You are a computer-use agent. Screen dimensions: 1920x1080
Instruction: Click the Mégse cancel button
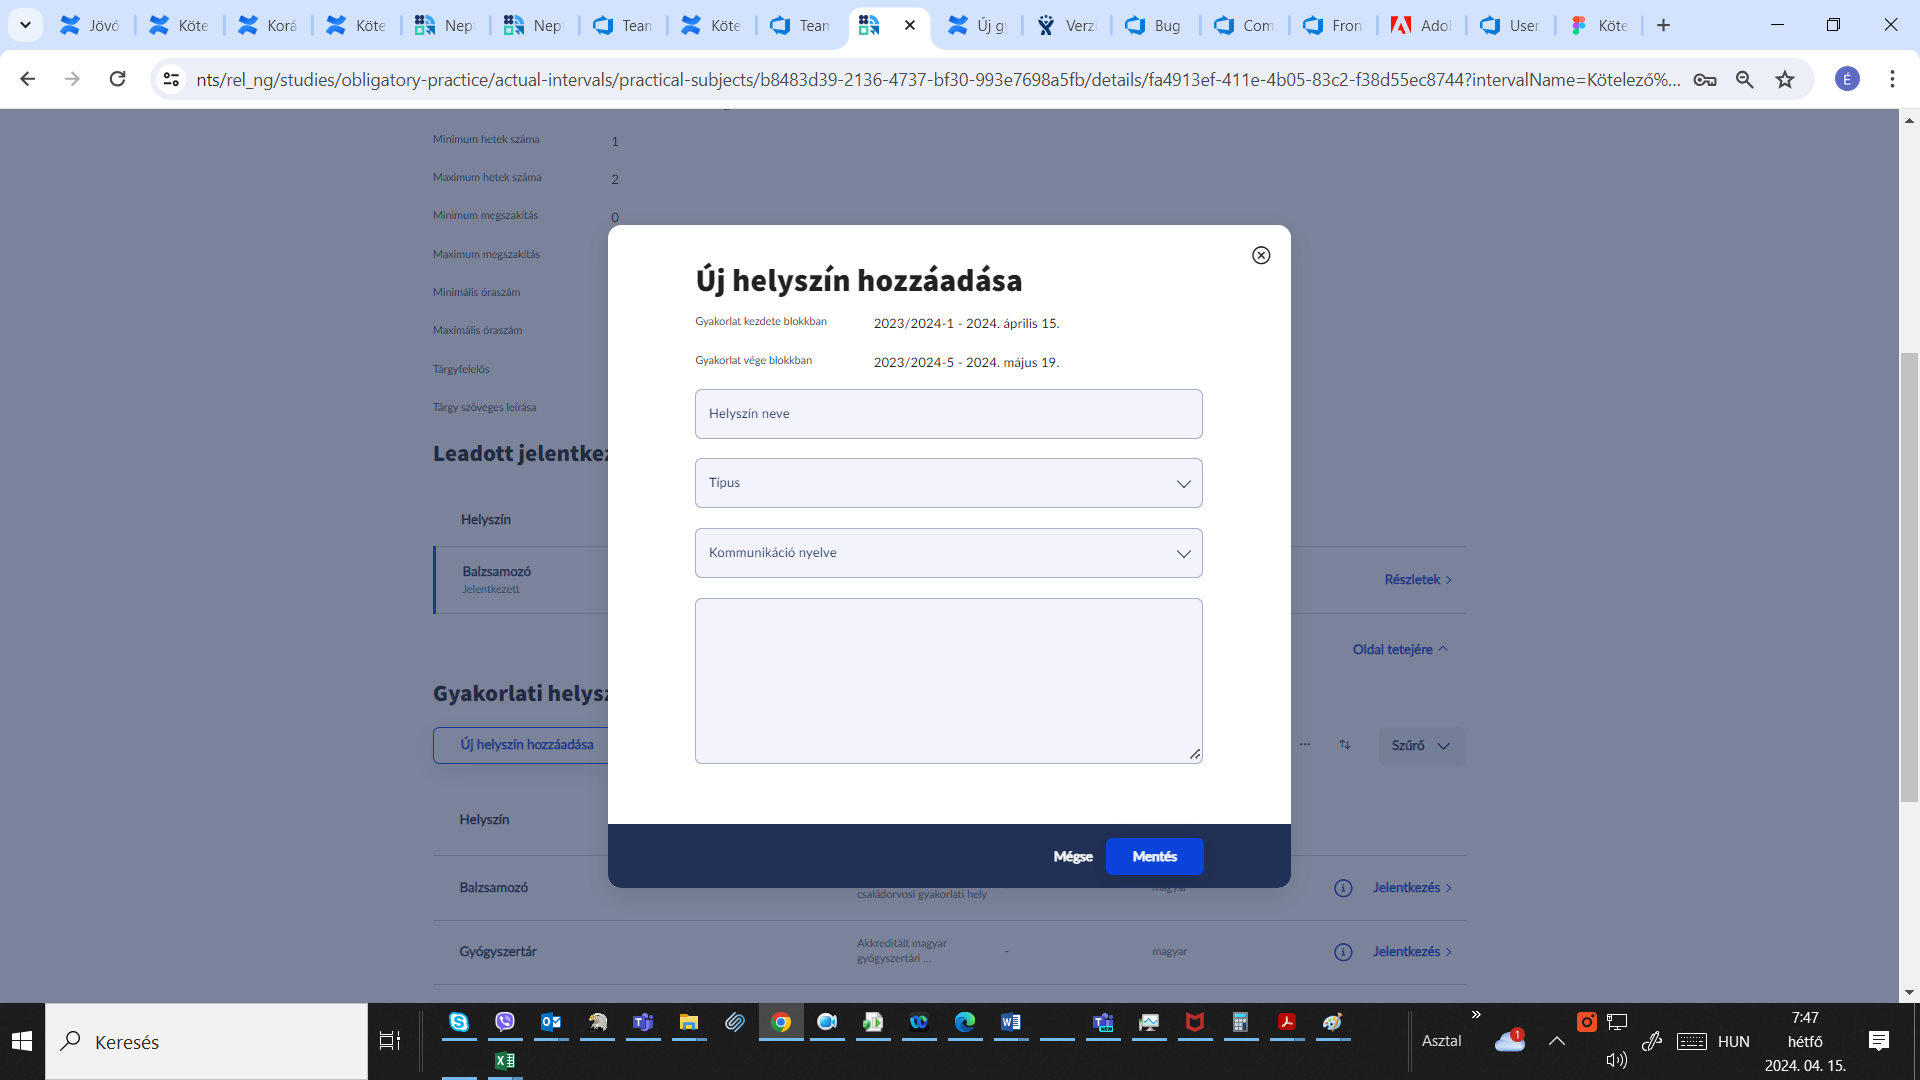pyautogui.click(x=1072, y=857)
